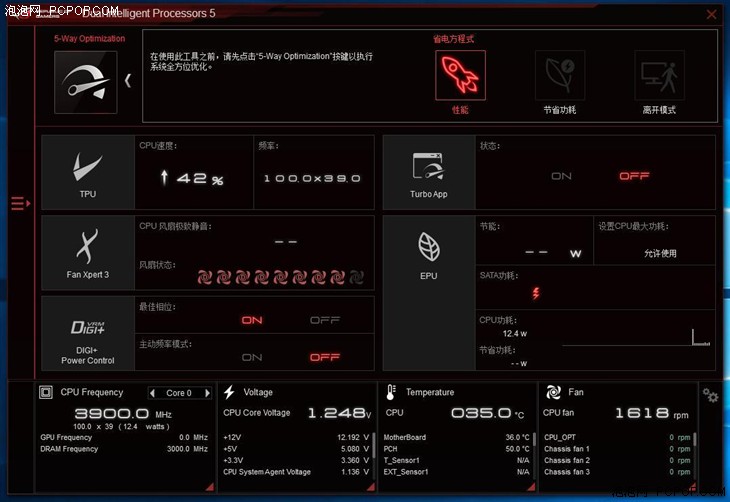The width and height of the screenshot is (730, 502).
Task: Click the Fan monitor icon
Action: (553, 393)
